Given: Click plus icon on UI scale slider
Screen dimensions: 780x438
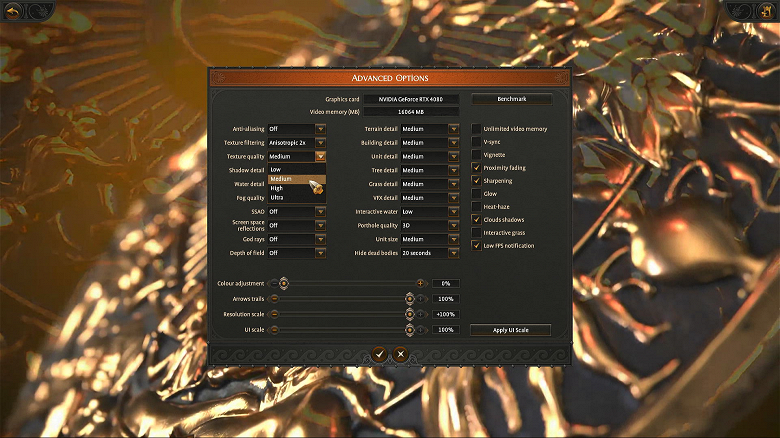Looking at the screenshot, I should [x=420, y=330].
